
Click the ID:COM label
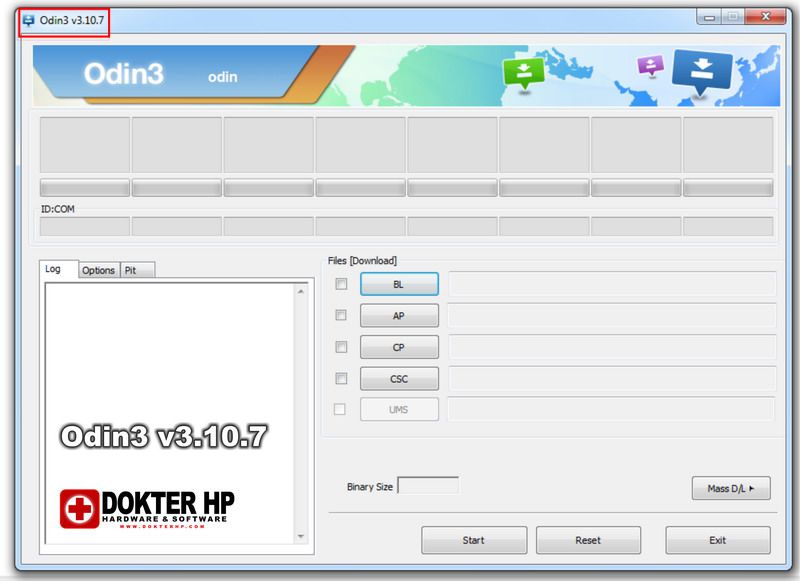(x=58, y=209)
